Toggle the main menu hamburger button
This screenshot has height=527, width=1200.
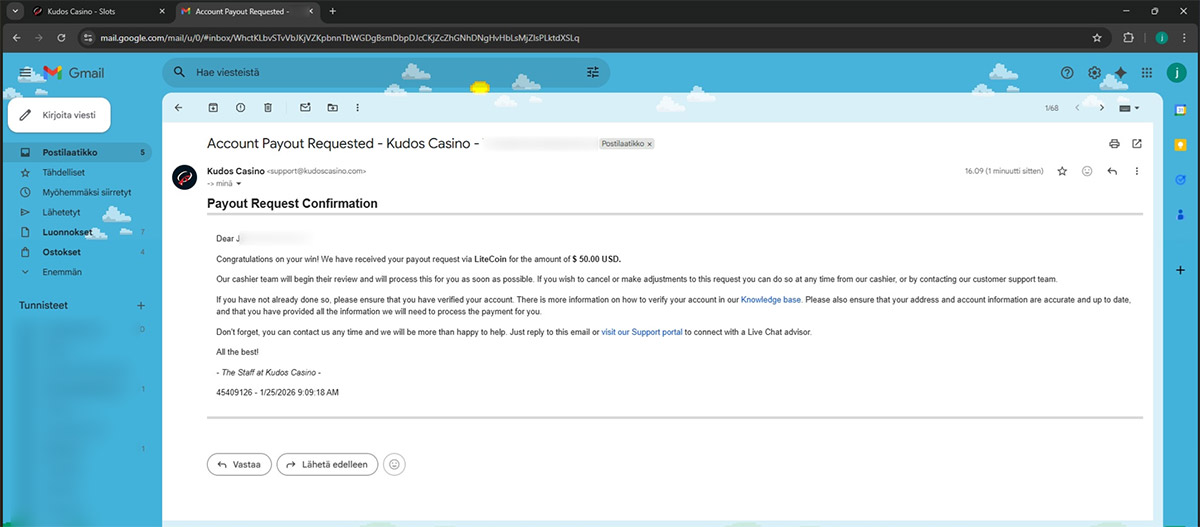(25, 73)
